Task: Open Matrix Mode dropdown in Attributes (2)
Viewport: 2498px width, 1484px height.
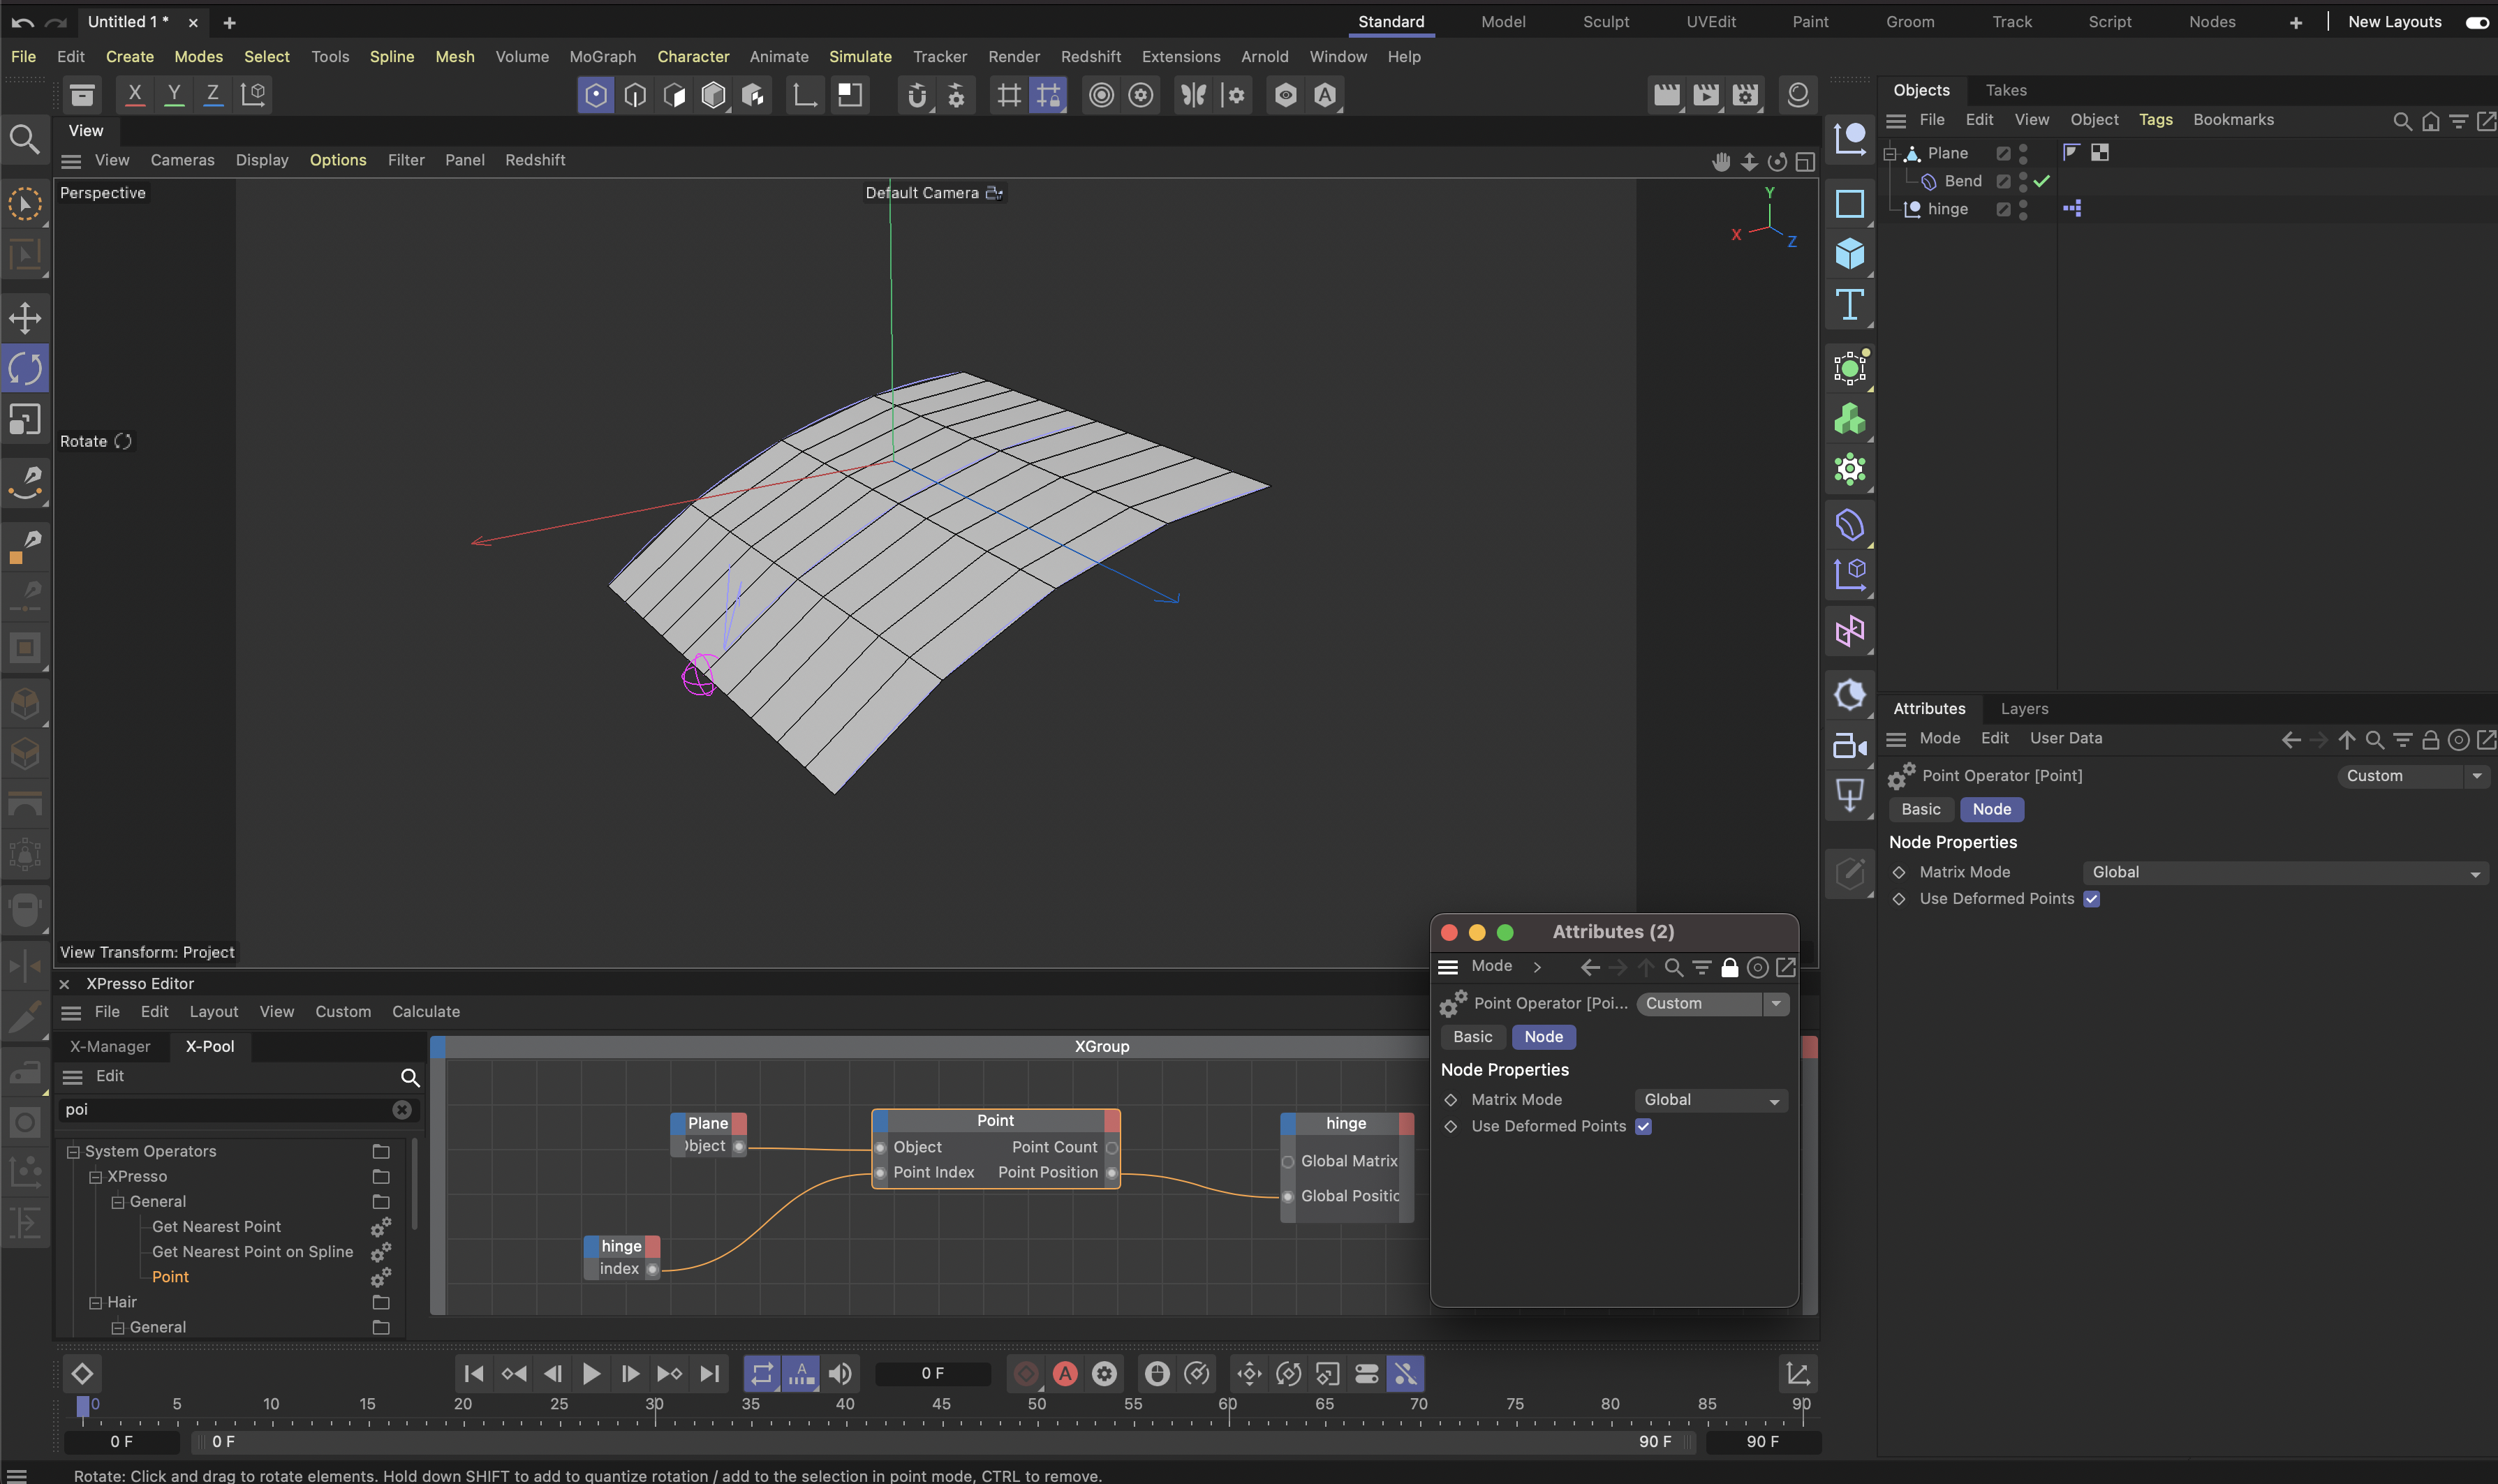Action: coord(1710,1100)
